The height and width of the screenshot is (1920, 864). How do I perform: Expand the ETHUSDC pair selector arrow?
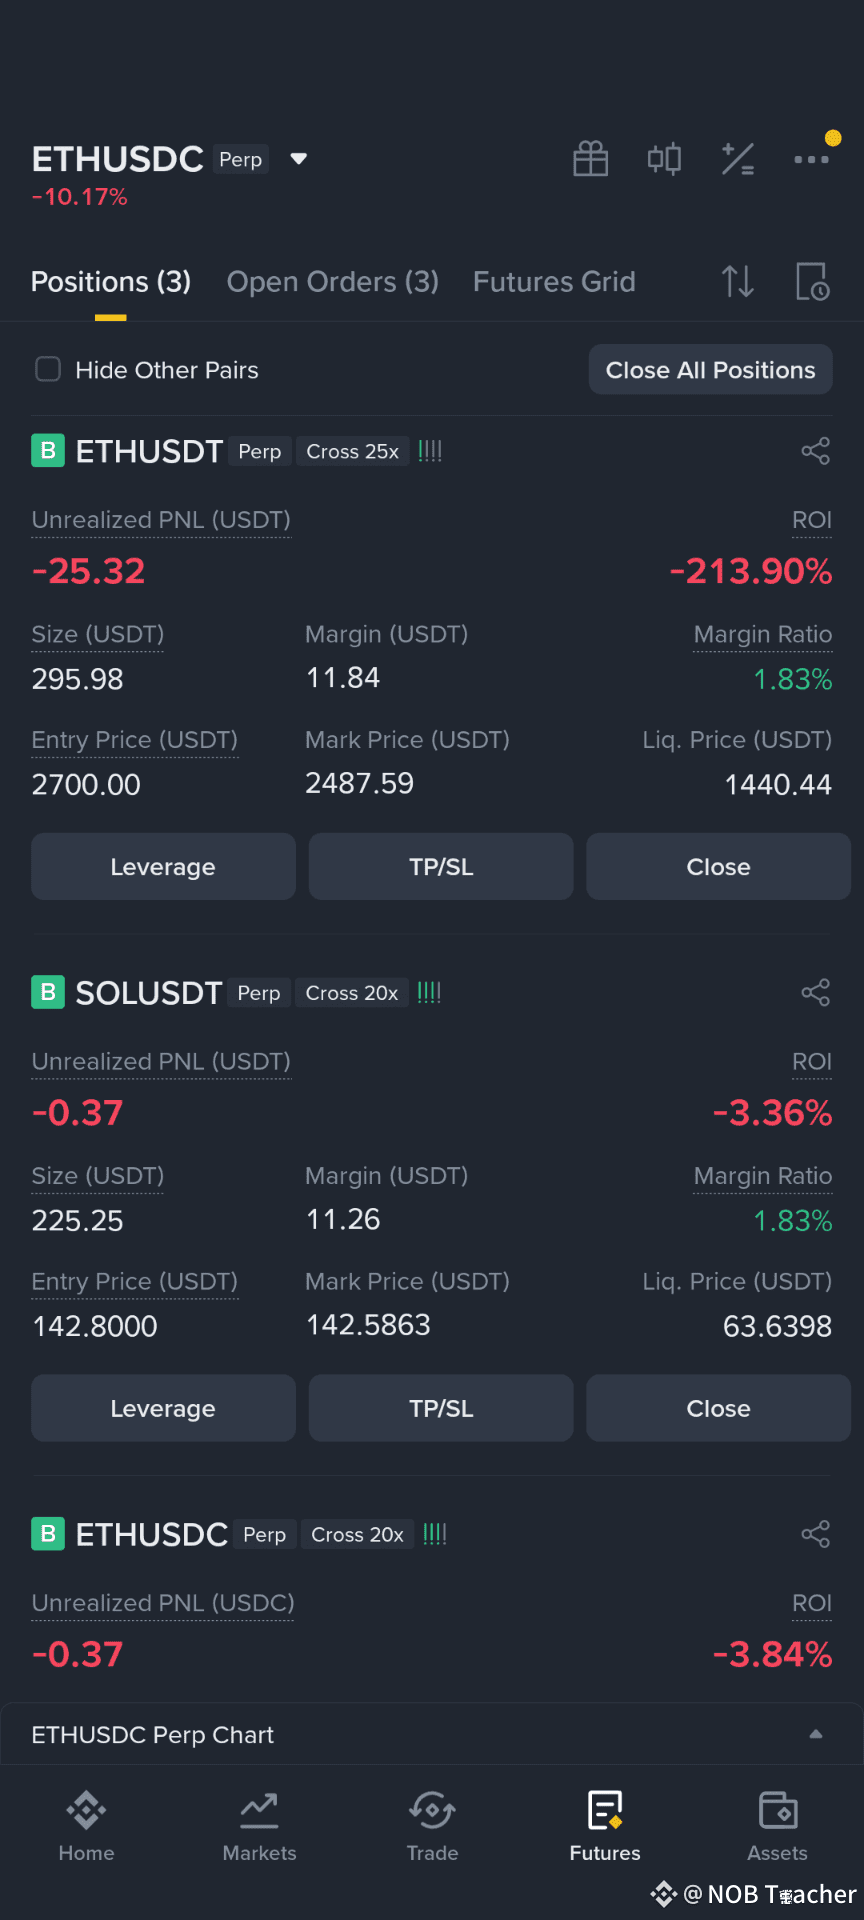pos(298,159)
